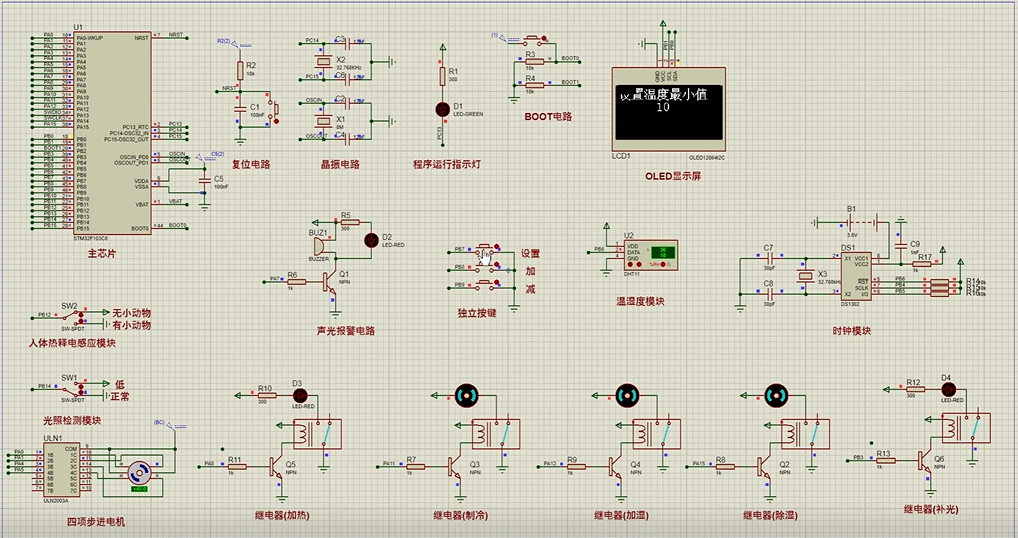Click the OLED display screen

point(669,112)
